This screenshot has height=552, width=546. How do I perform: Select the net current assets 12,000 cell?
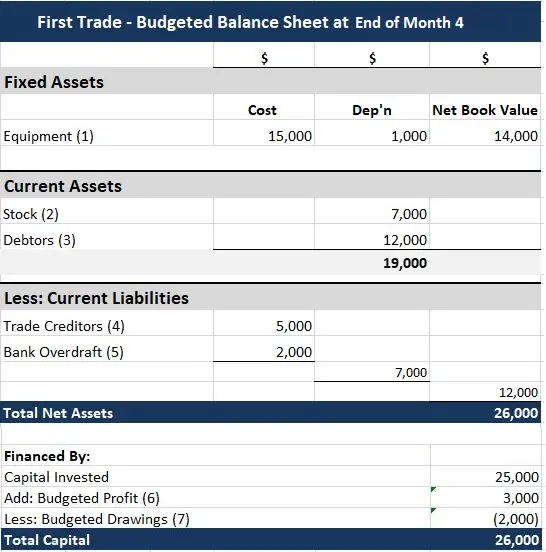485,392
